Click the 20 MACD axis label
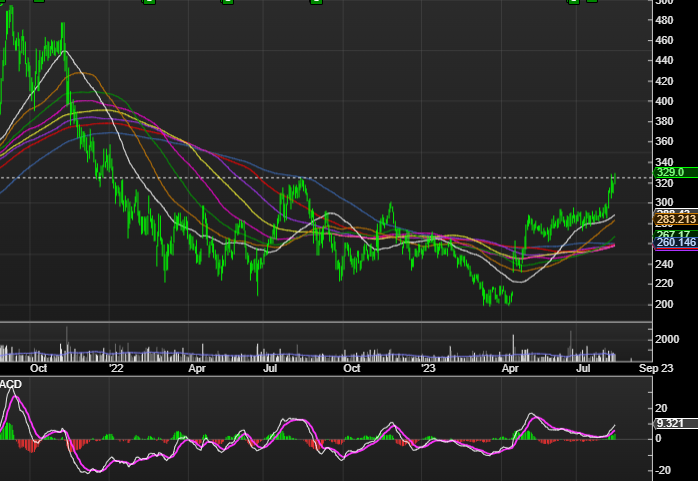 (x=661, y=408)
